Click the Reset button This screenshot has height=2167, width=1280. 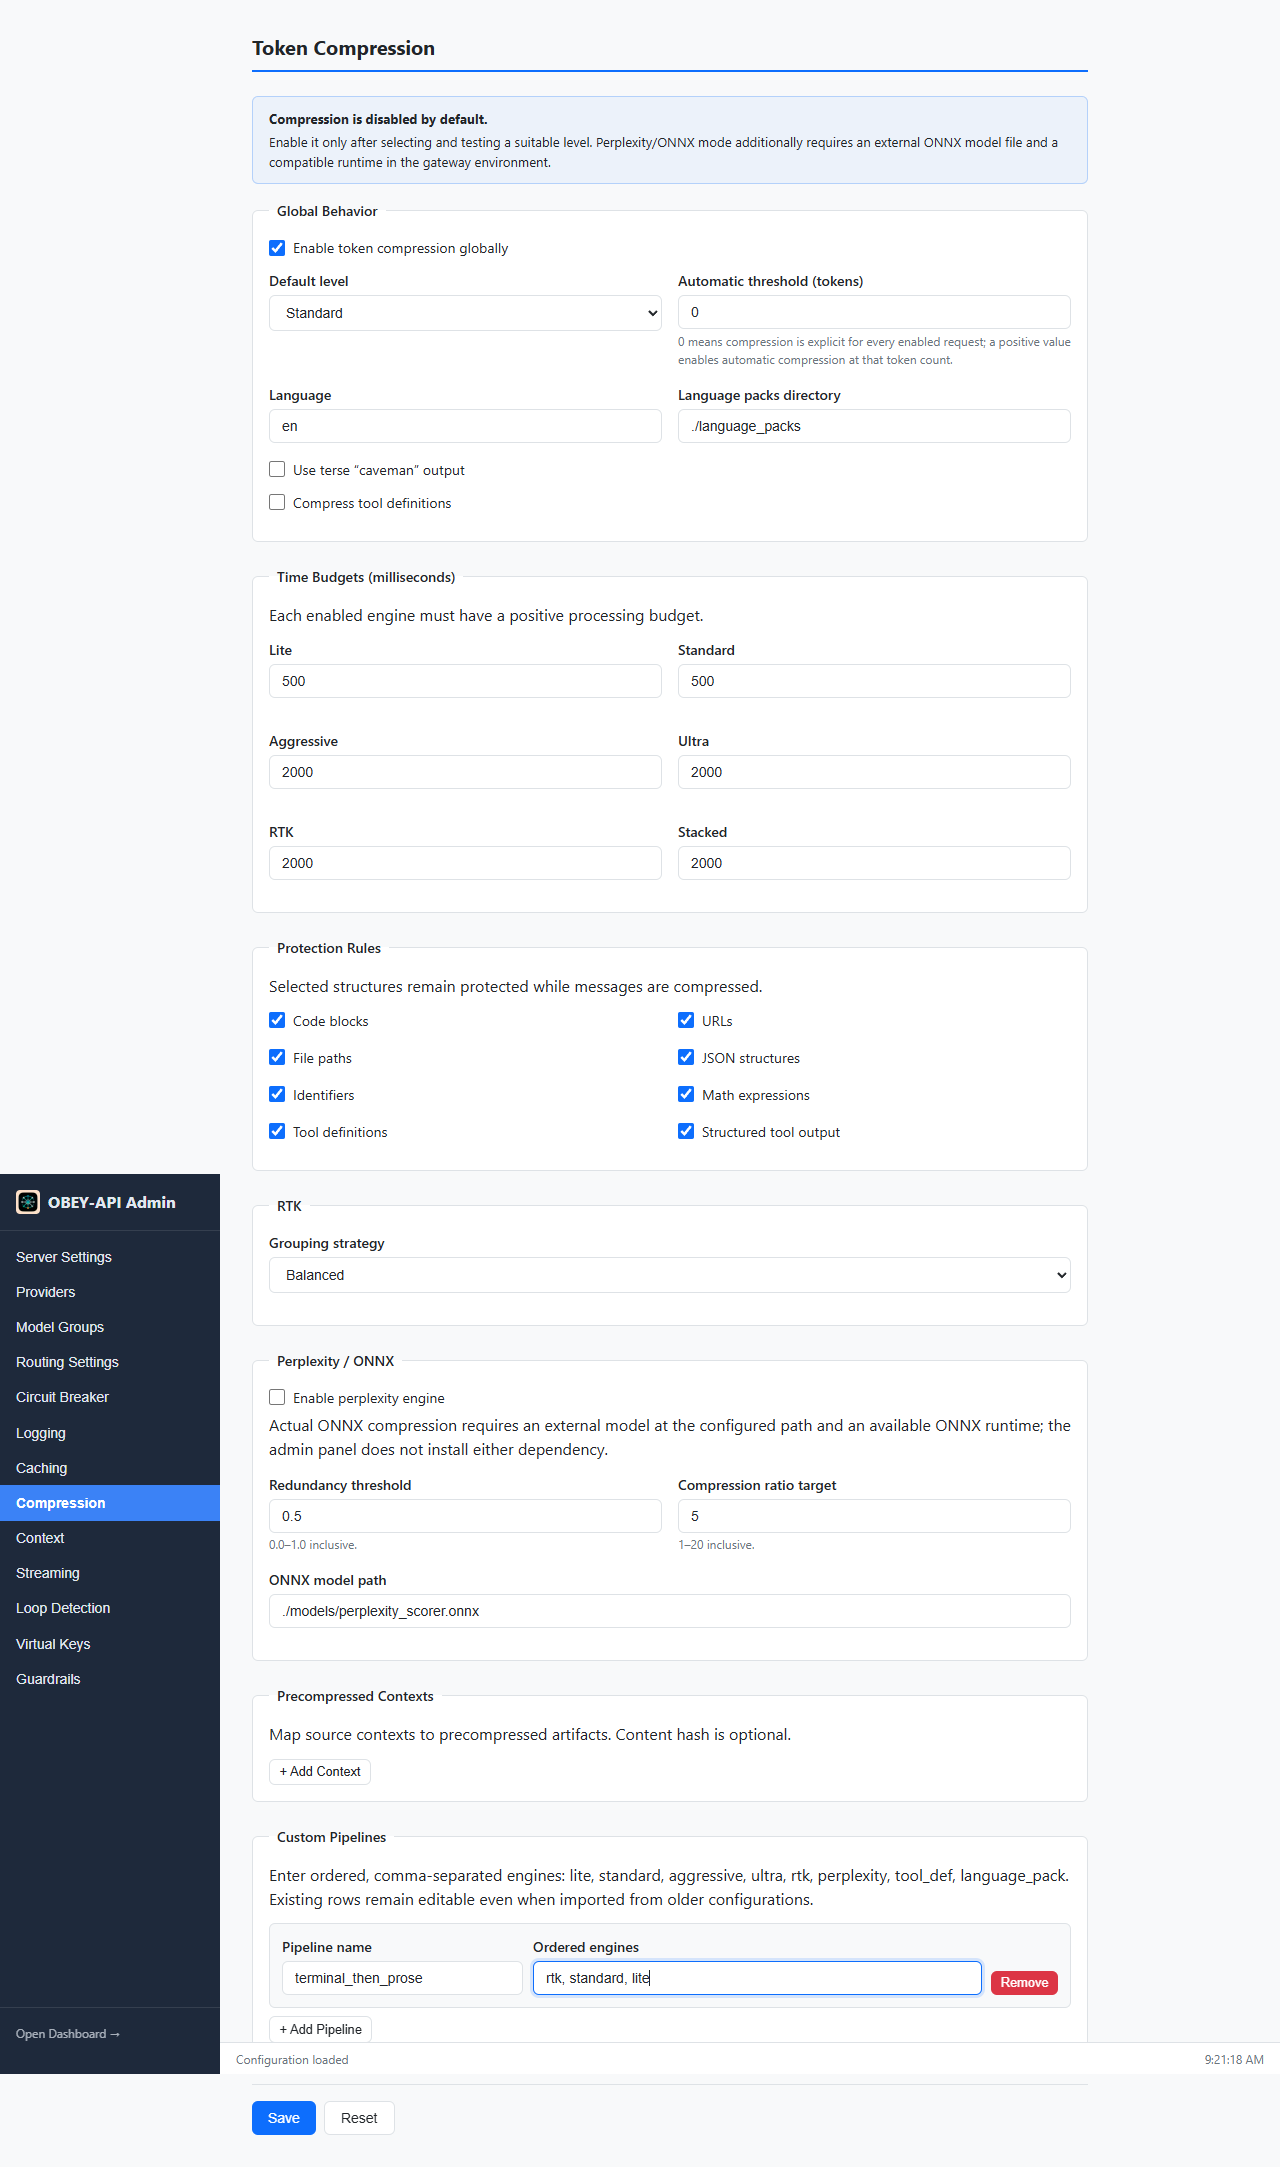pos(359,2118)
